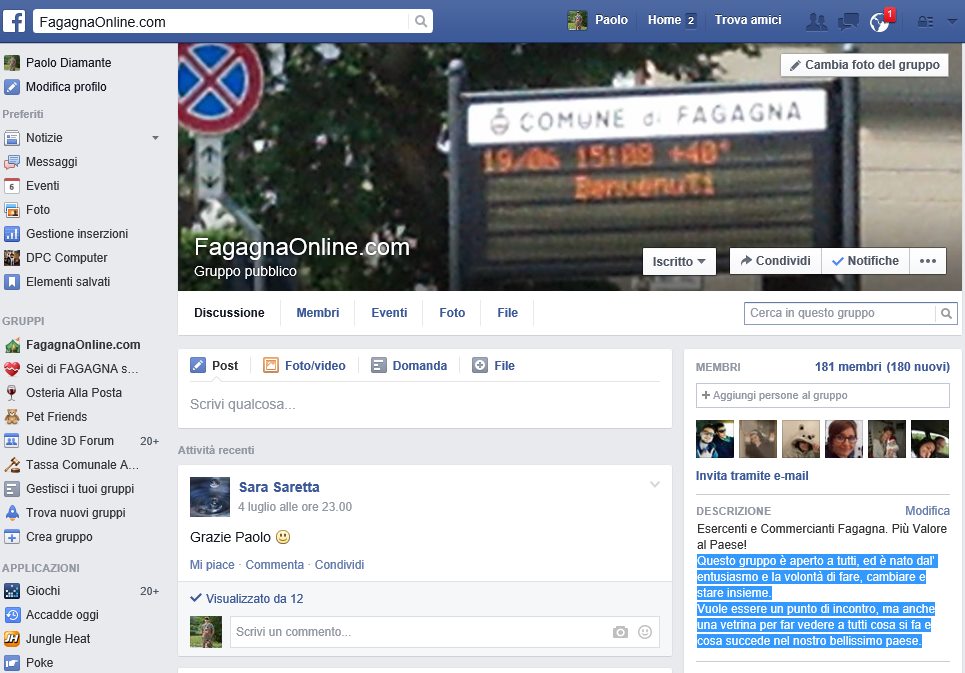Image resolution: width=965 pixels, height=673 pixels.
Task: Click the Pet Friends bear icon
Action: tap(12, 416)
